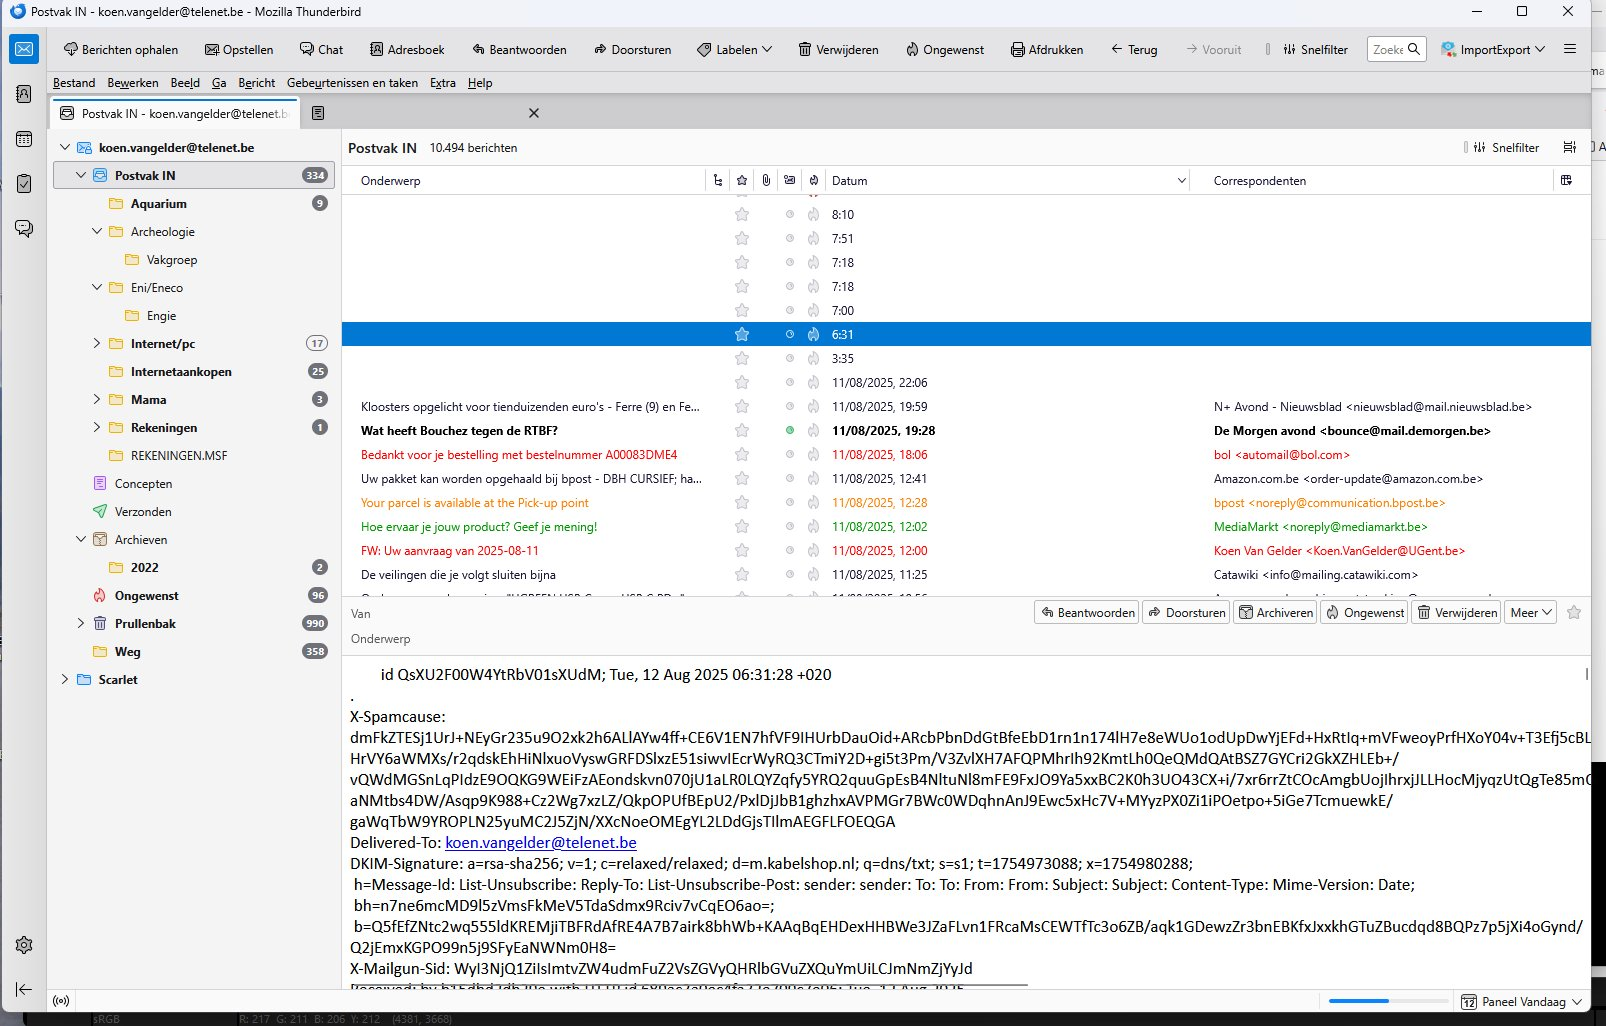Viewport: 1606px width, 1026px height.
Task: Go back with the Terug button
Action: point(1134,50)
